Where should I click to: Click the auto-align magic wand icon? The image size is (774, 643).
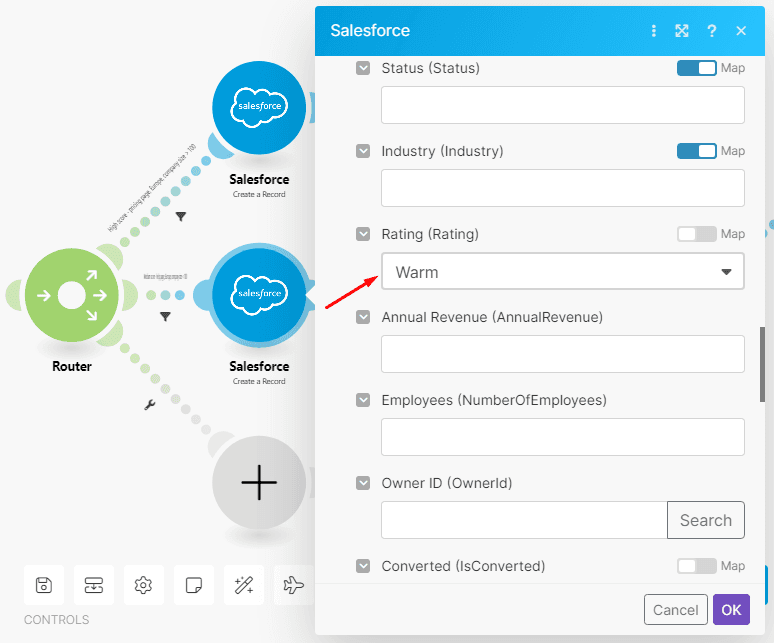[243, 585]
